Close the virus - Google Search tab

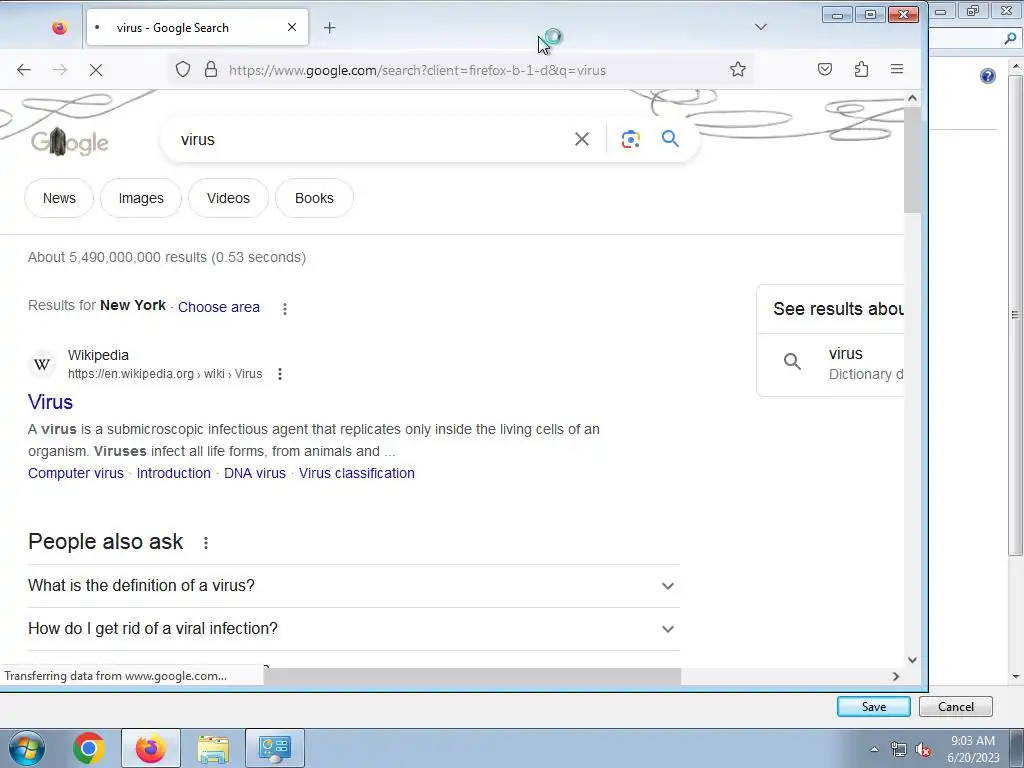pos(292,27)
